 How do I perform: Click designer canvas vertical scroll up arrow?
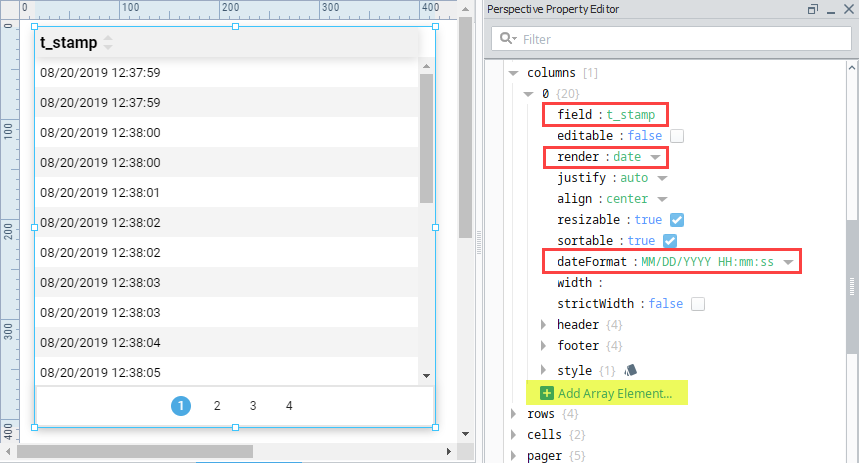tap(465, 9)
